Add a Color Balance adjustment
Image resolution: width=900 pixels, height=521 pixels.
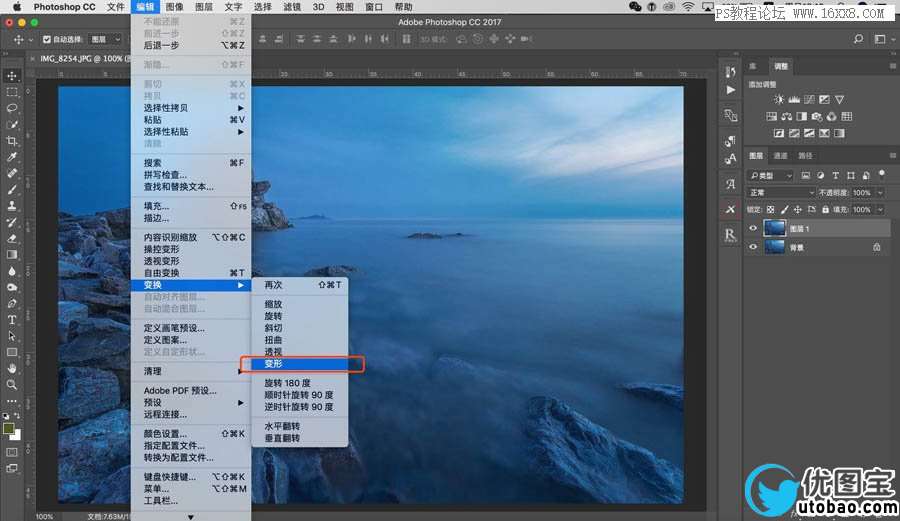coord(786,116)
